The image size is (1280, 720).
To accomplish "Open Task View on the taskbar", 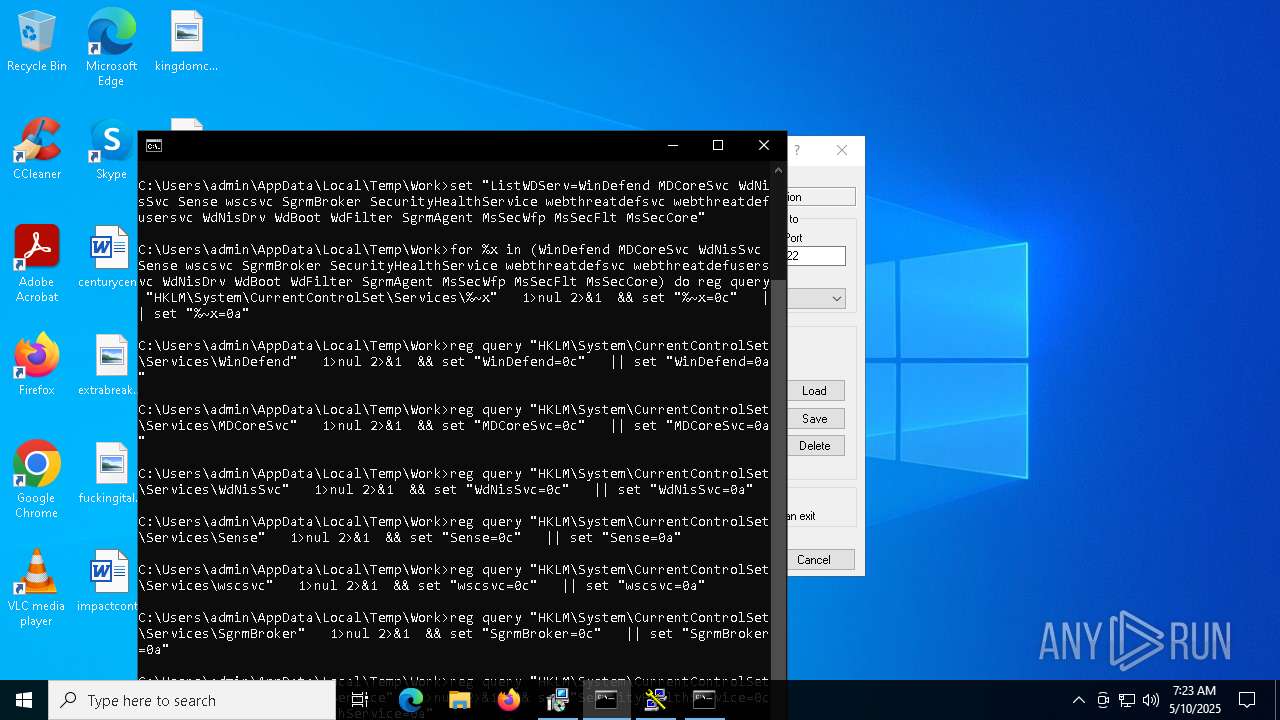I will (360, 700).
